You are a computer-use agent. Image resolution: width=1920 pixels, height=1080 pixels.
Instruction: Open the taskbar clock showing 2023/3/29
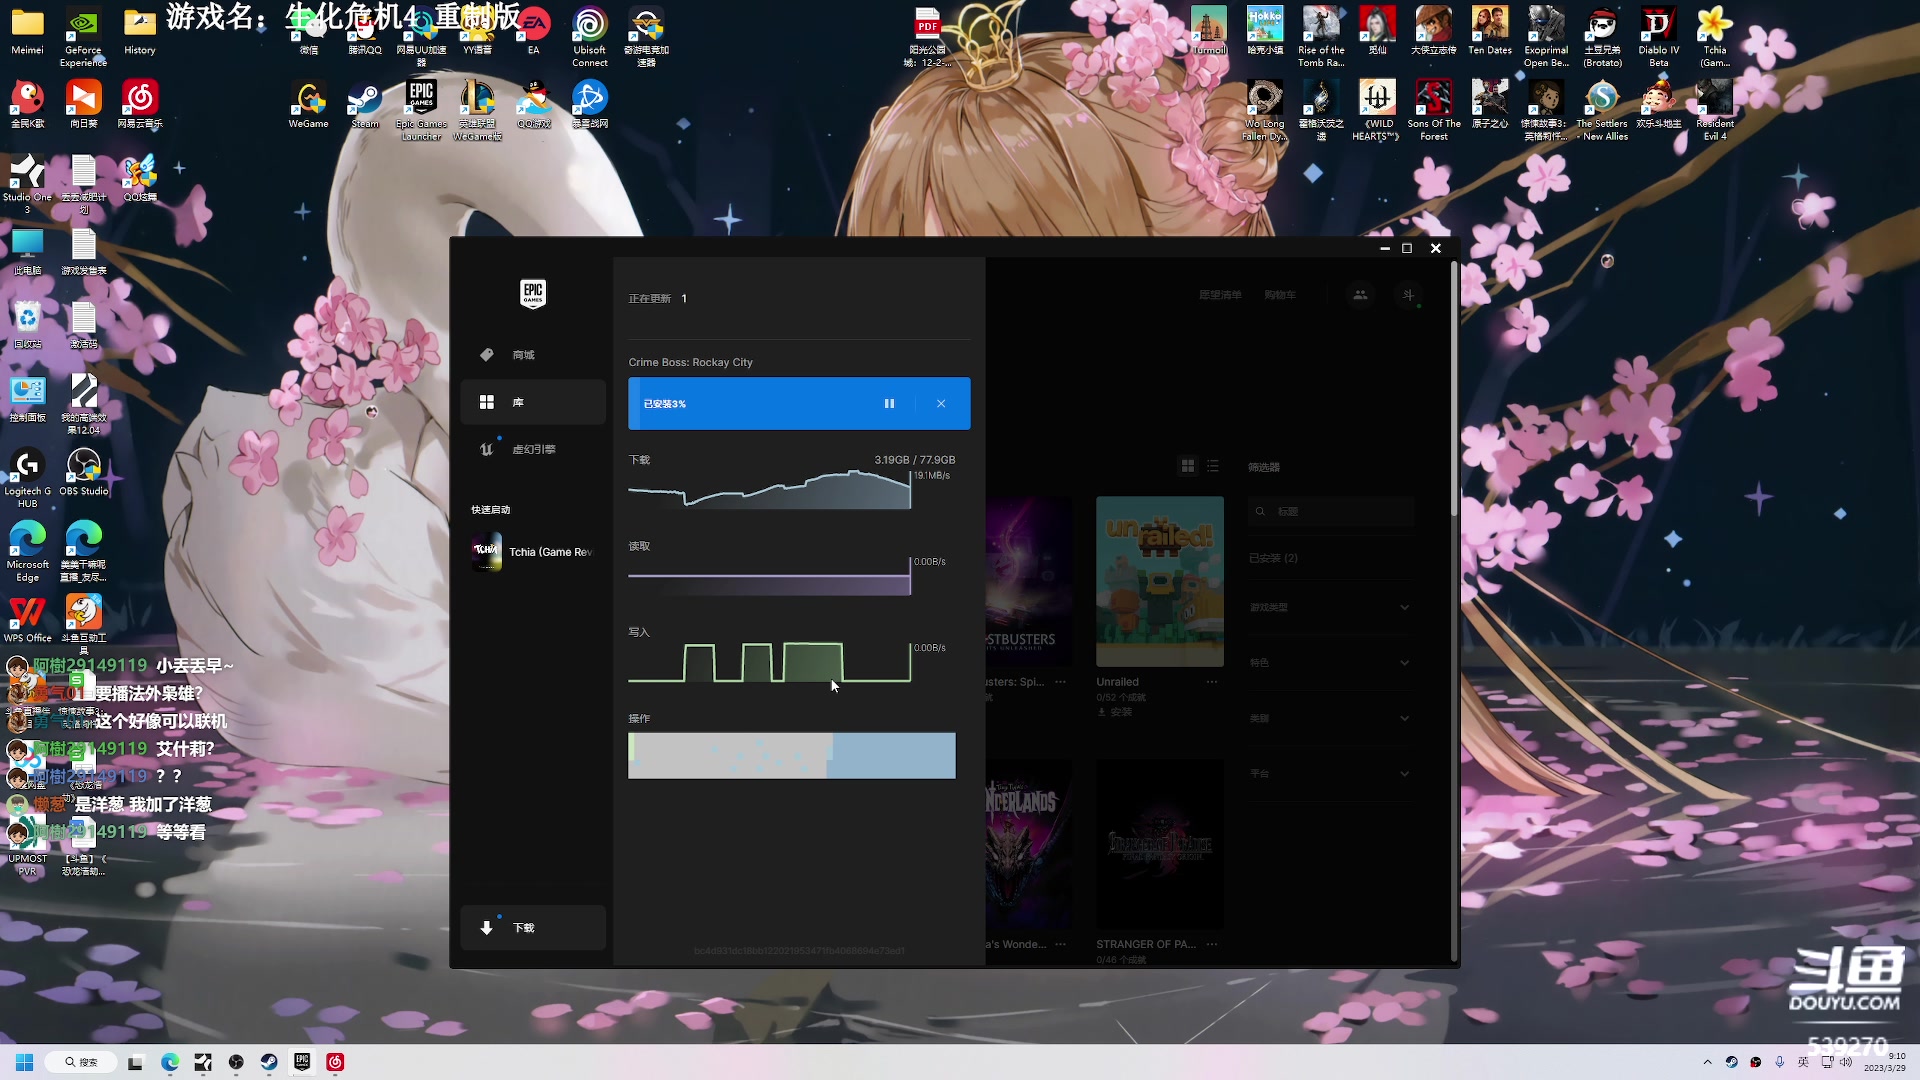(1885, 1062)
